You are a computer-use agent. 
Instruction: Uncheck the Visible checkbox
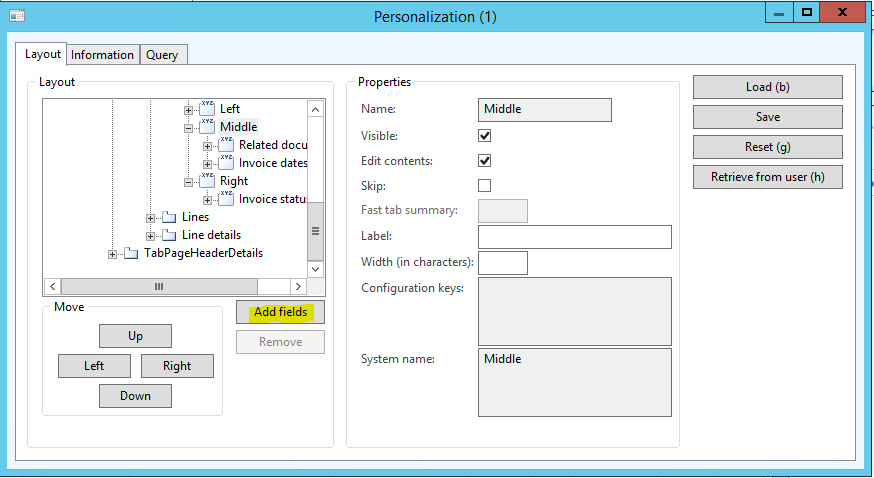point(485,135)
